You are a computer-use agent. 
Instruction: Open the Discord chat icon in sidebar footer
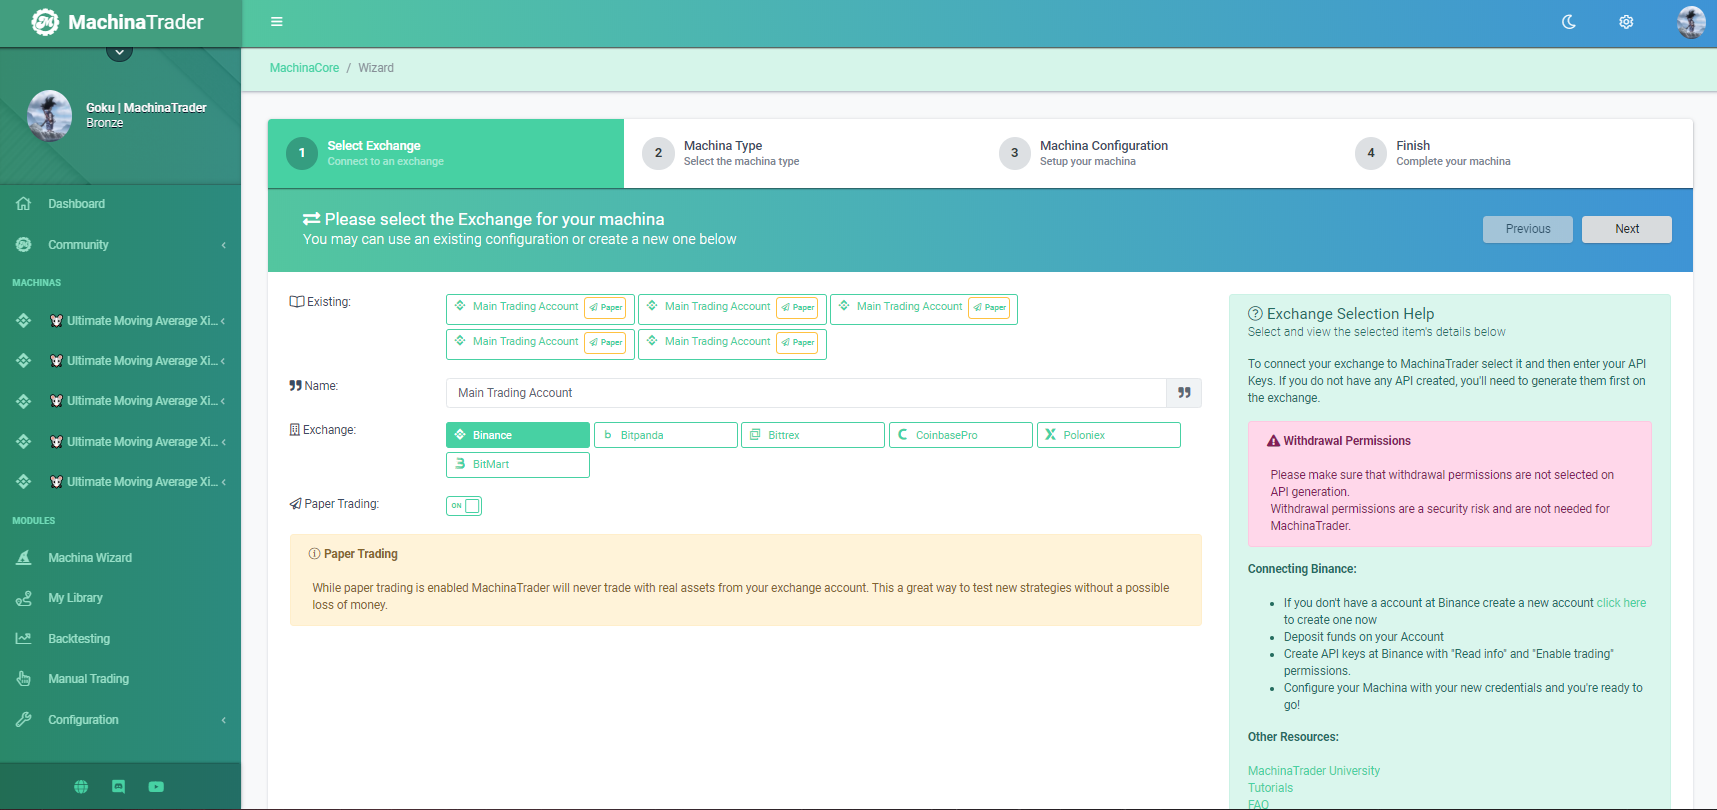(x=119, y=787)
